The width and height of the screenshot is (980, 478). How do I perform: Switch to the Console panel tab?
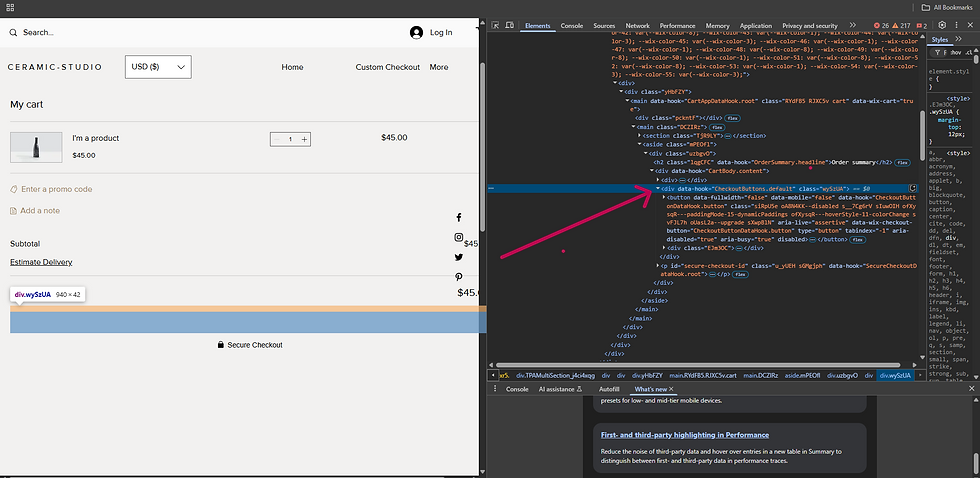tap(571, 26)
